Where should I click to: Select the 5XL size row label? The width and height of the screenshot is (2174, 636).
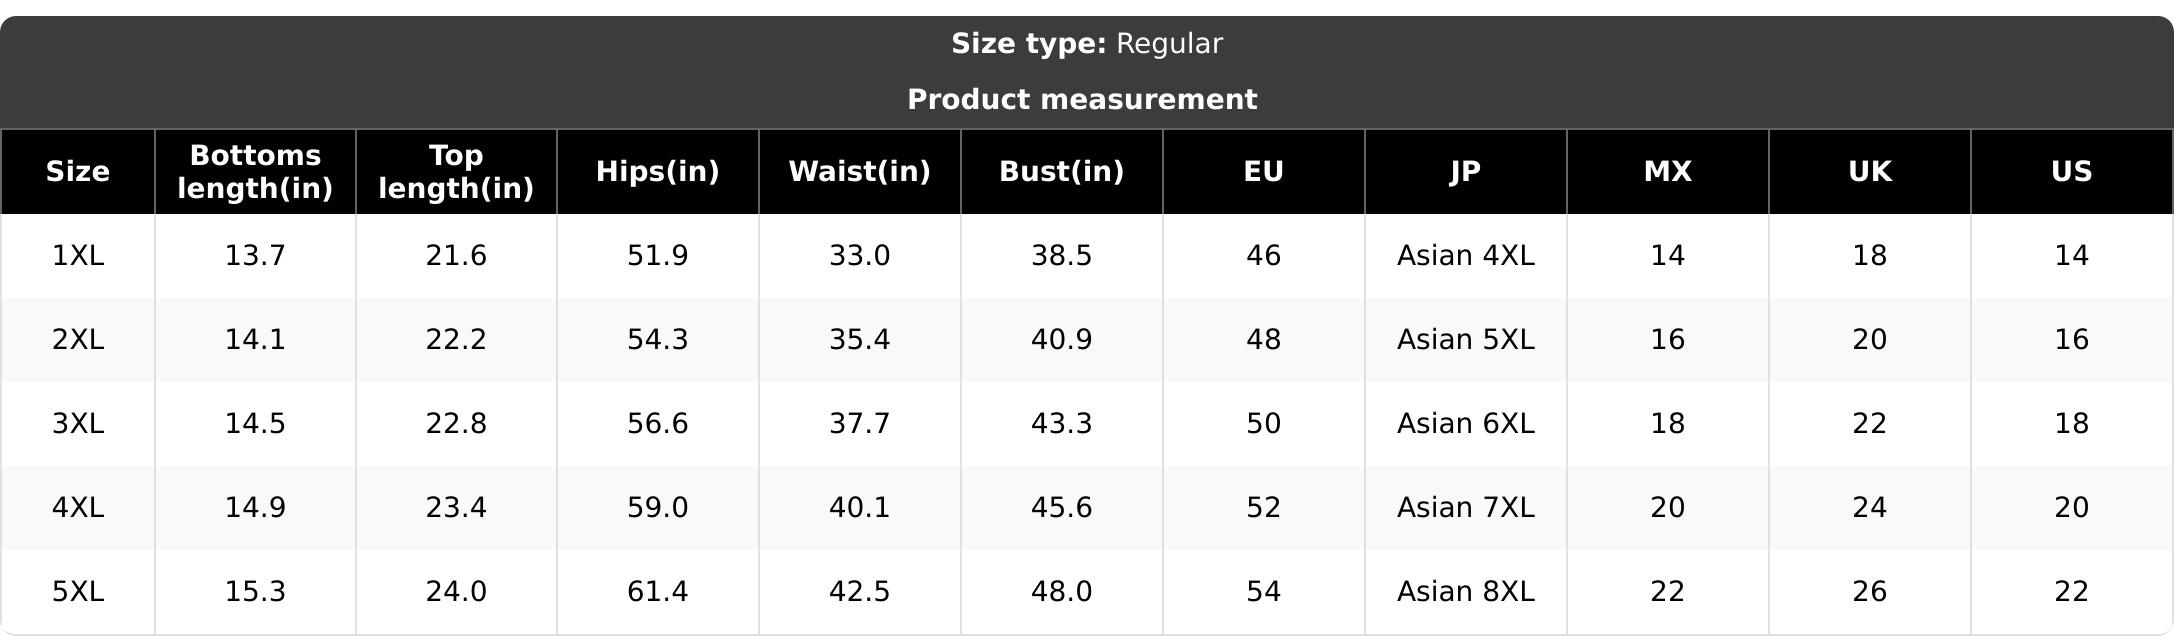[78, 592]
